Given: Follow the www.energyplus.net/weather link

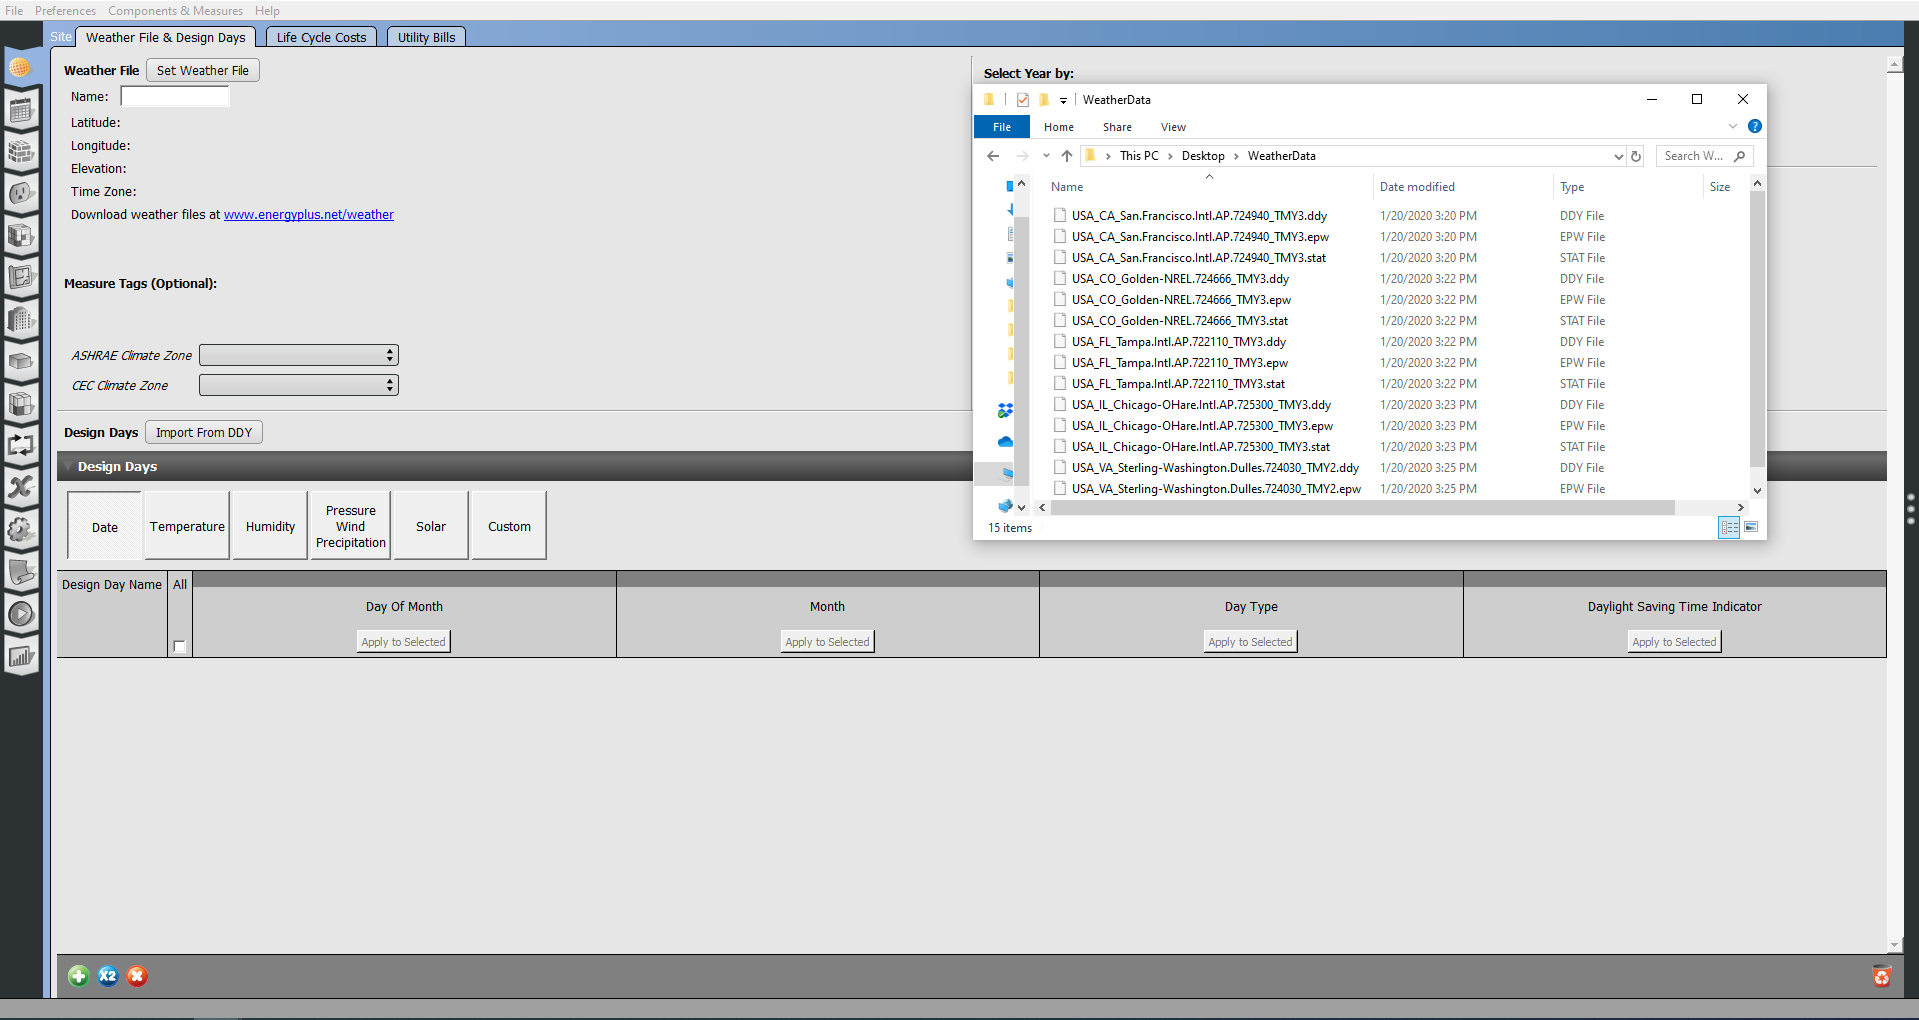Looking at the screenshot, I should click(308, 214).
